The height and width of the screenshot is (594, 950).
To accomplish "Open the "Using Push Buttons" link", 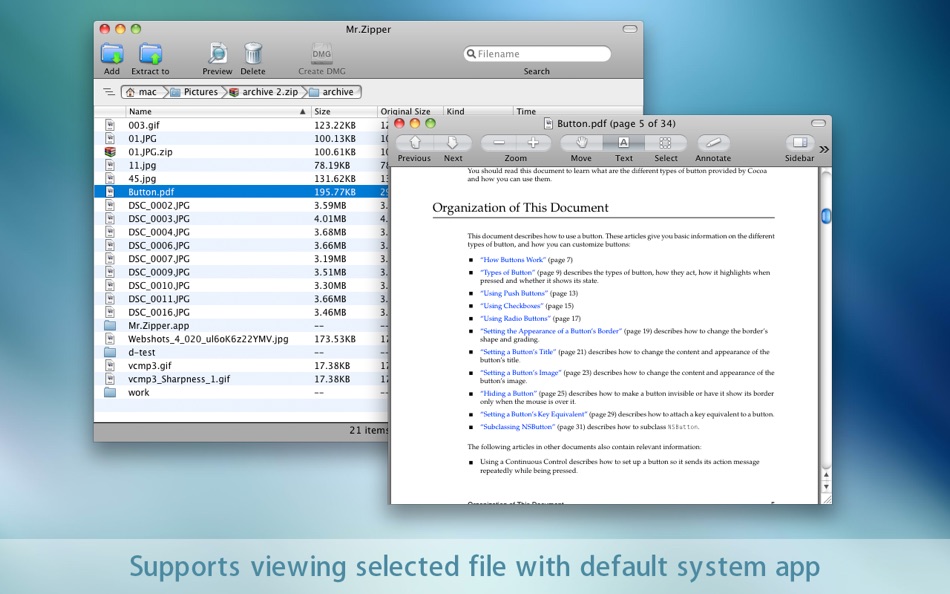I will pyautogui.click(x=514, y=293).
